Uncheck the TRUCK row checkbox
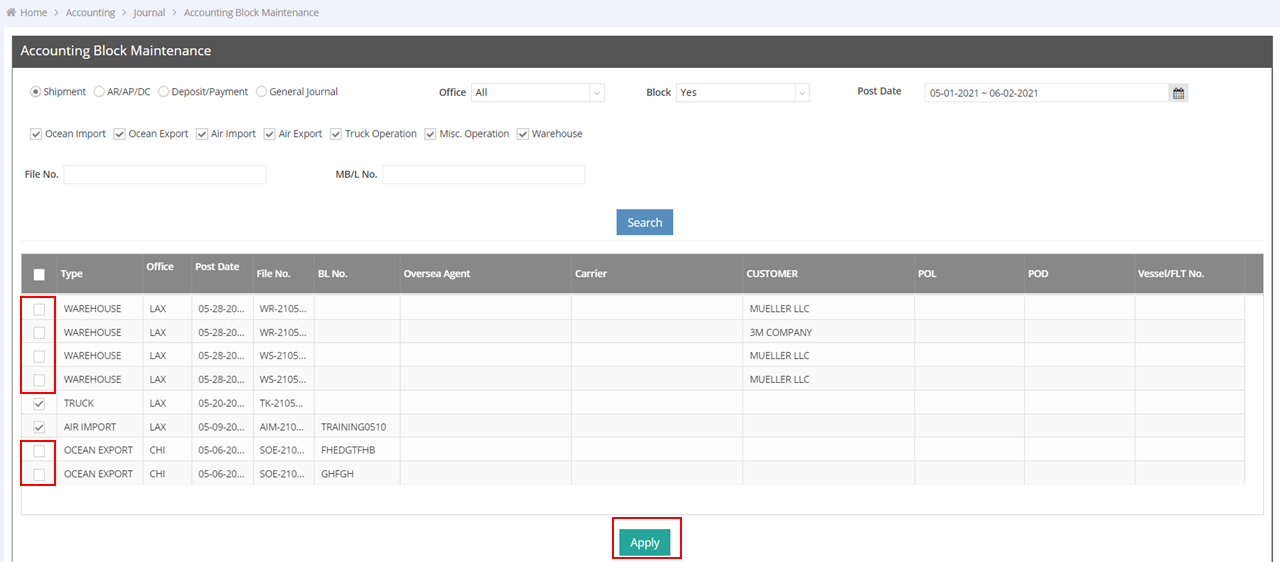The width and height of the screenshot is (1280, 562). (x=39, y=404)
